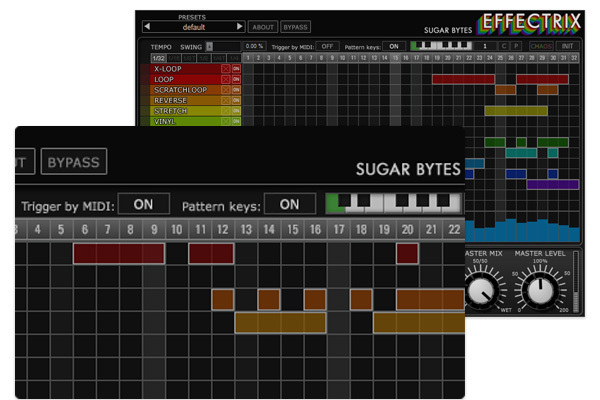Click the P paste pattern button

(x=516, y=46)
